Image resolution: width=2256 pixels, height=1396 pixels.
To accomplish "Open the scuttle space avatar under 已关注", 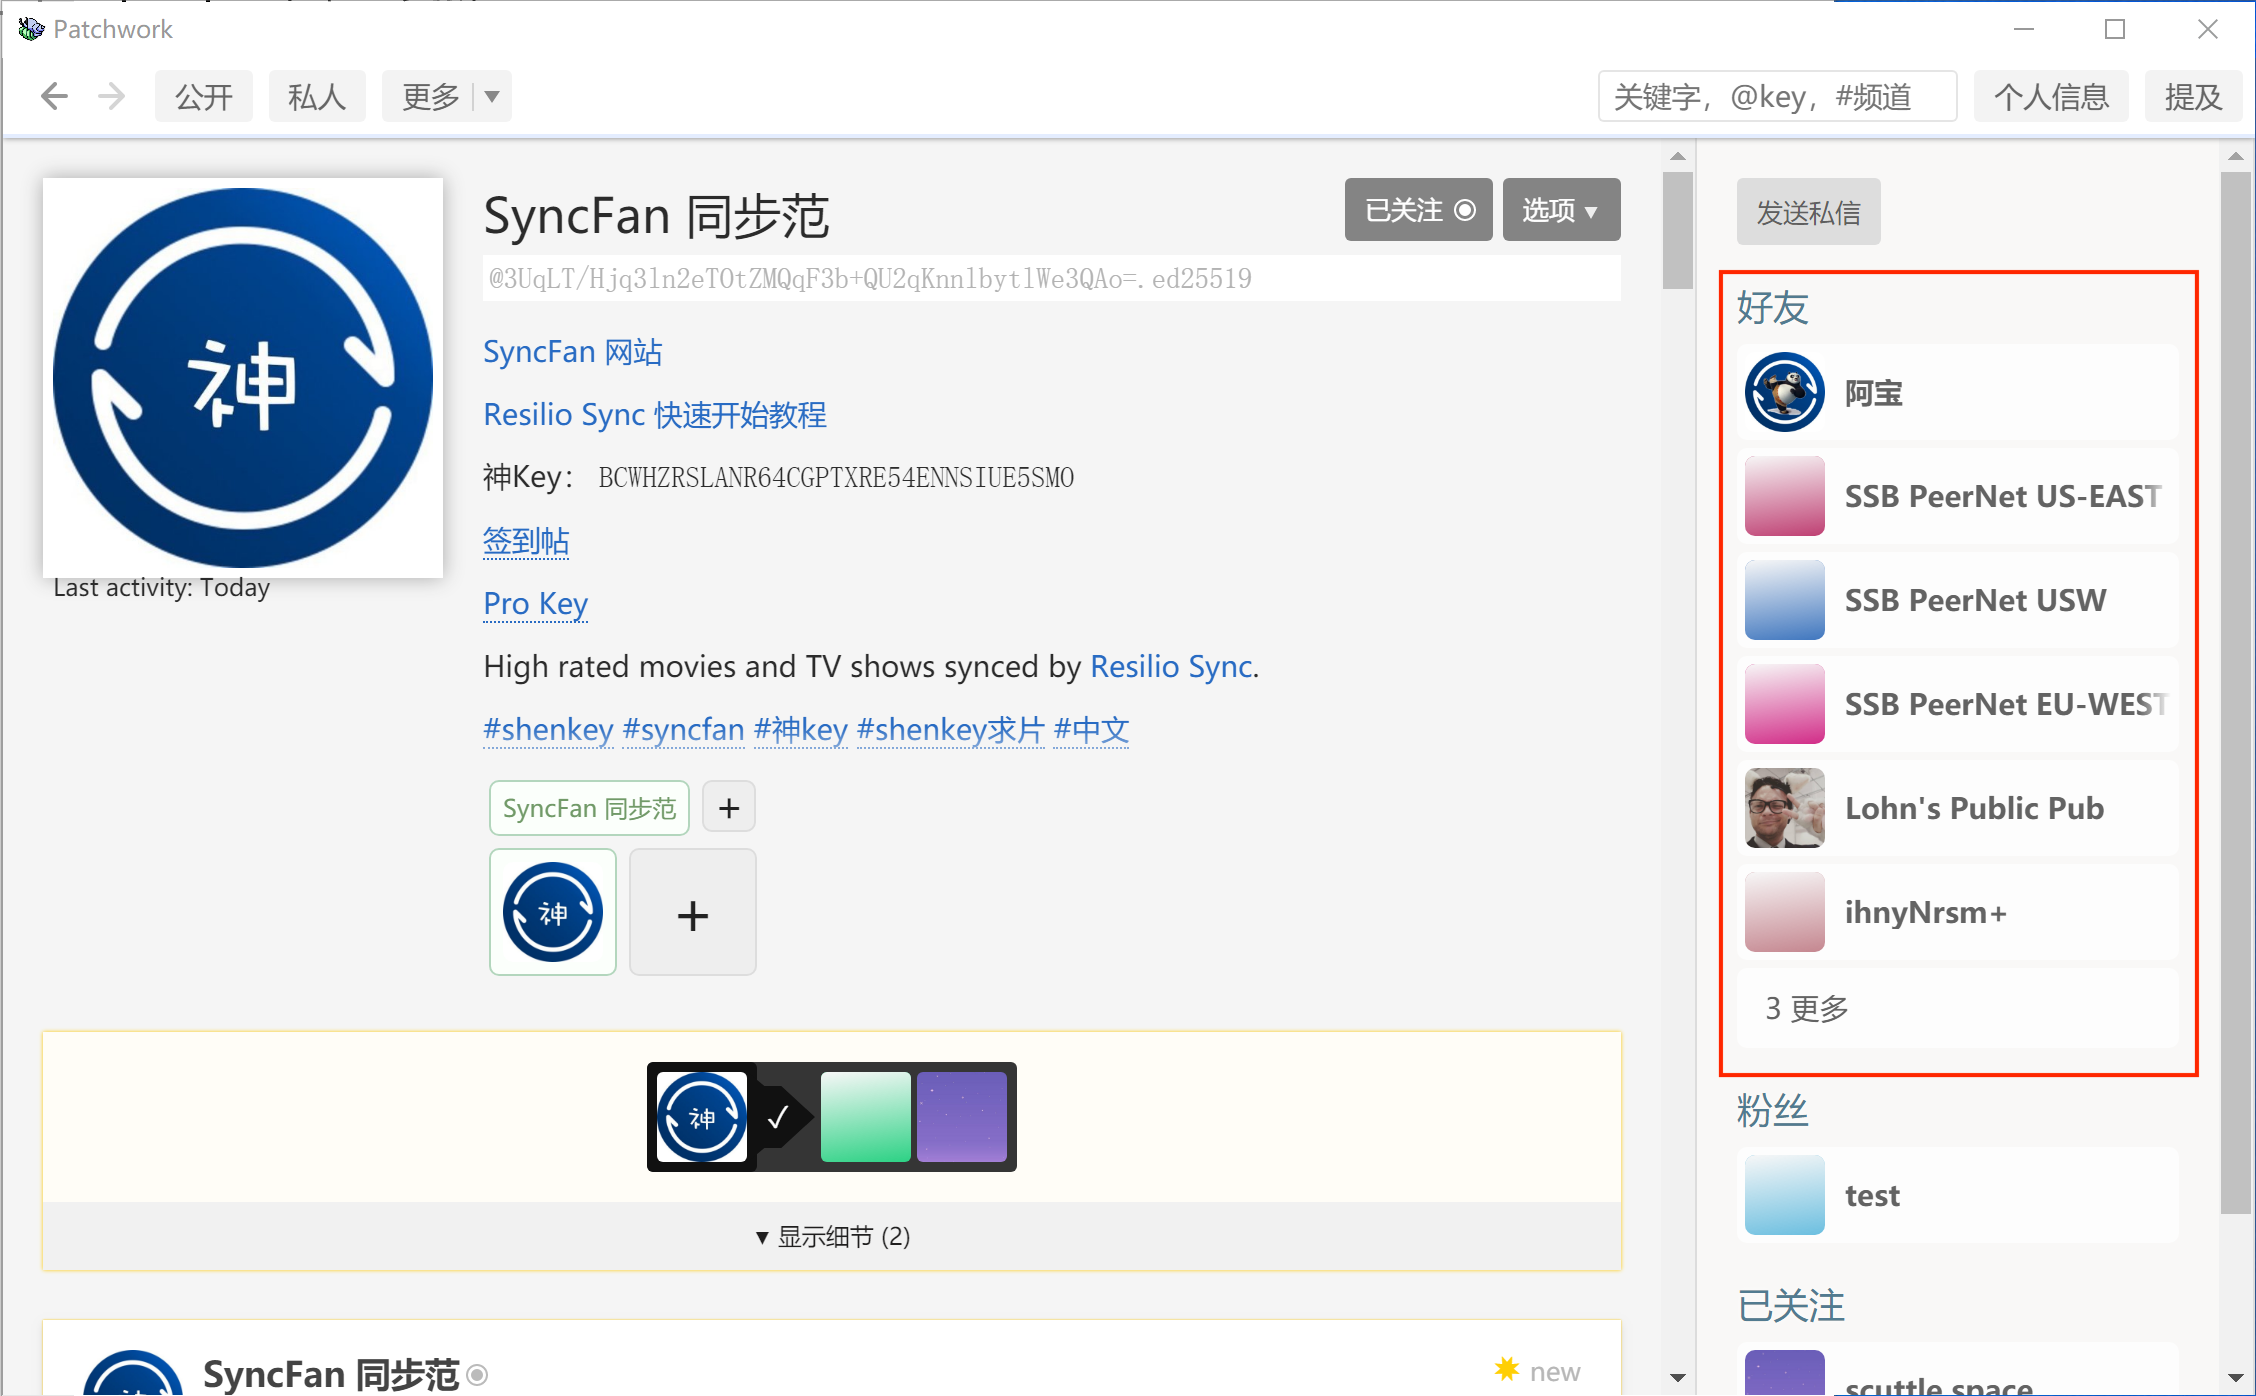I will 1785,1373.
